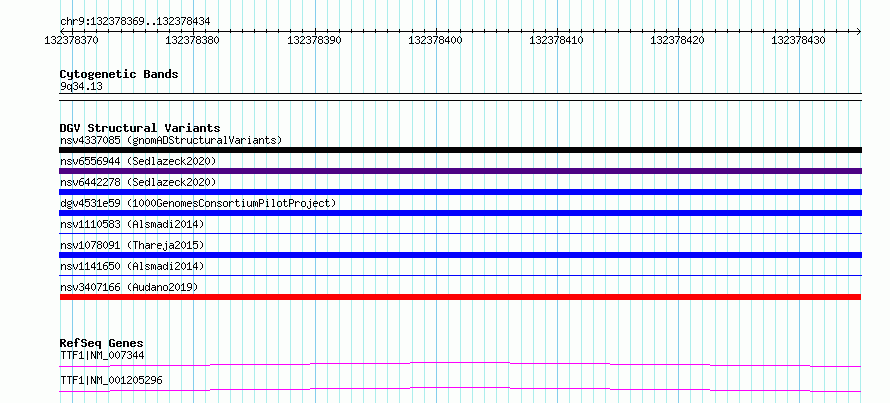
Task: Click ruler position 132378390
Action: point(314,40)
